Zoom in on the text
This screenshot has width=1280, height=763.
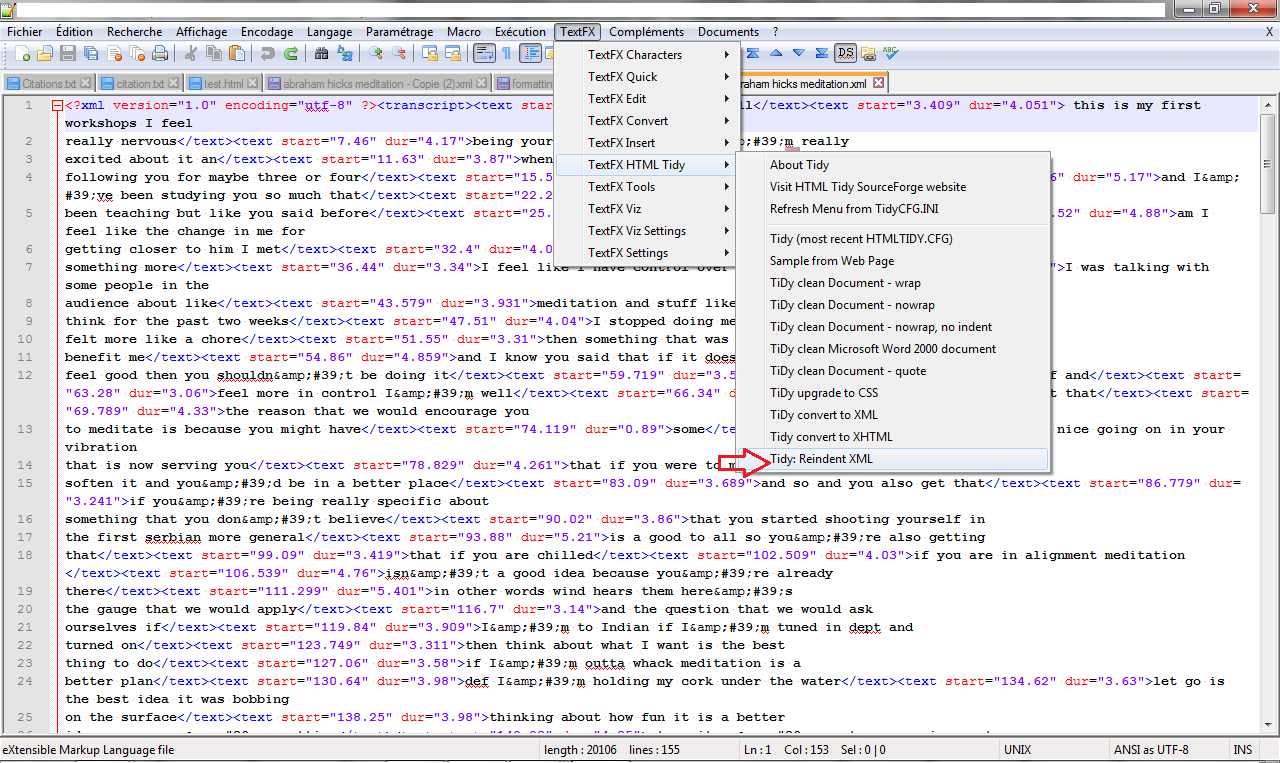[x=377, y=53]
